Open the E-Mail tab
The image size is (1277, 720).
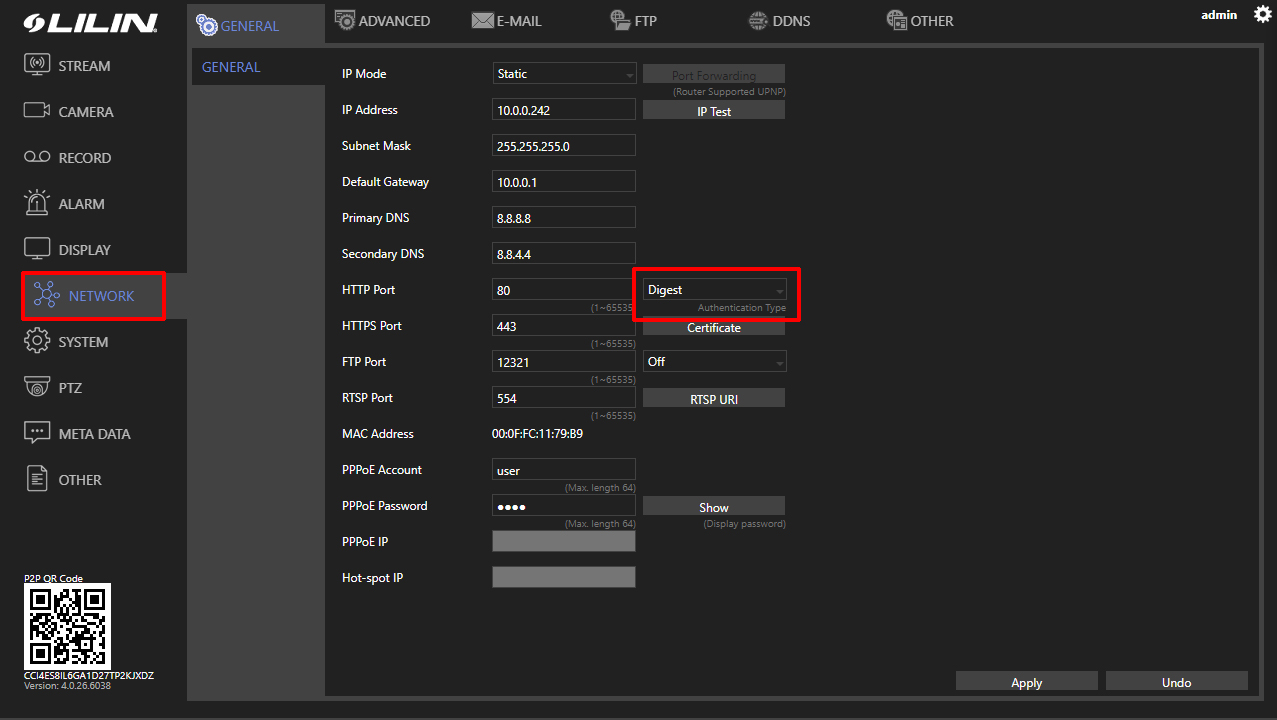click(x=508, y=21)
